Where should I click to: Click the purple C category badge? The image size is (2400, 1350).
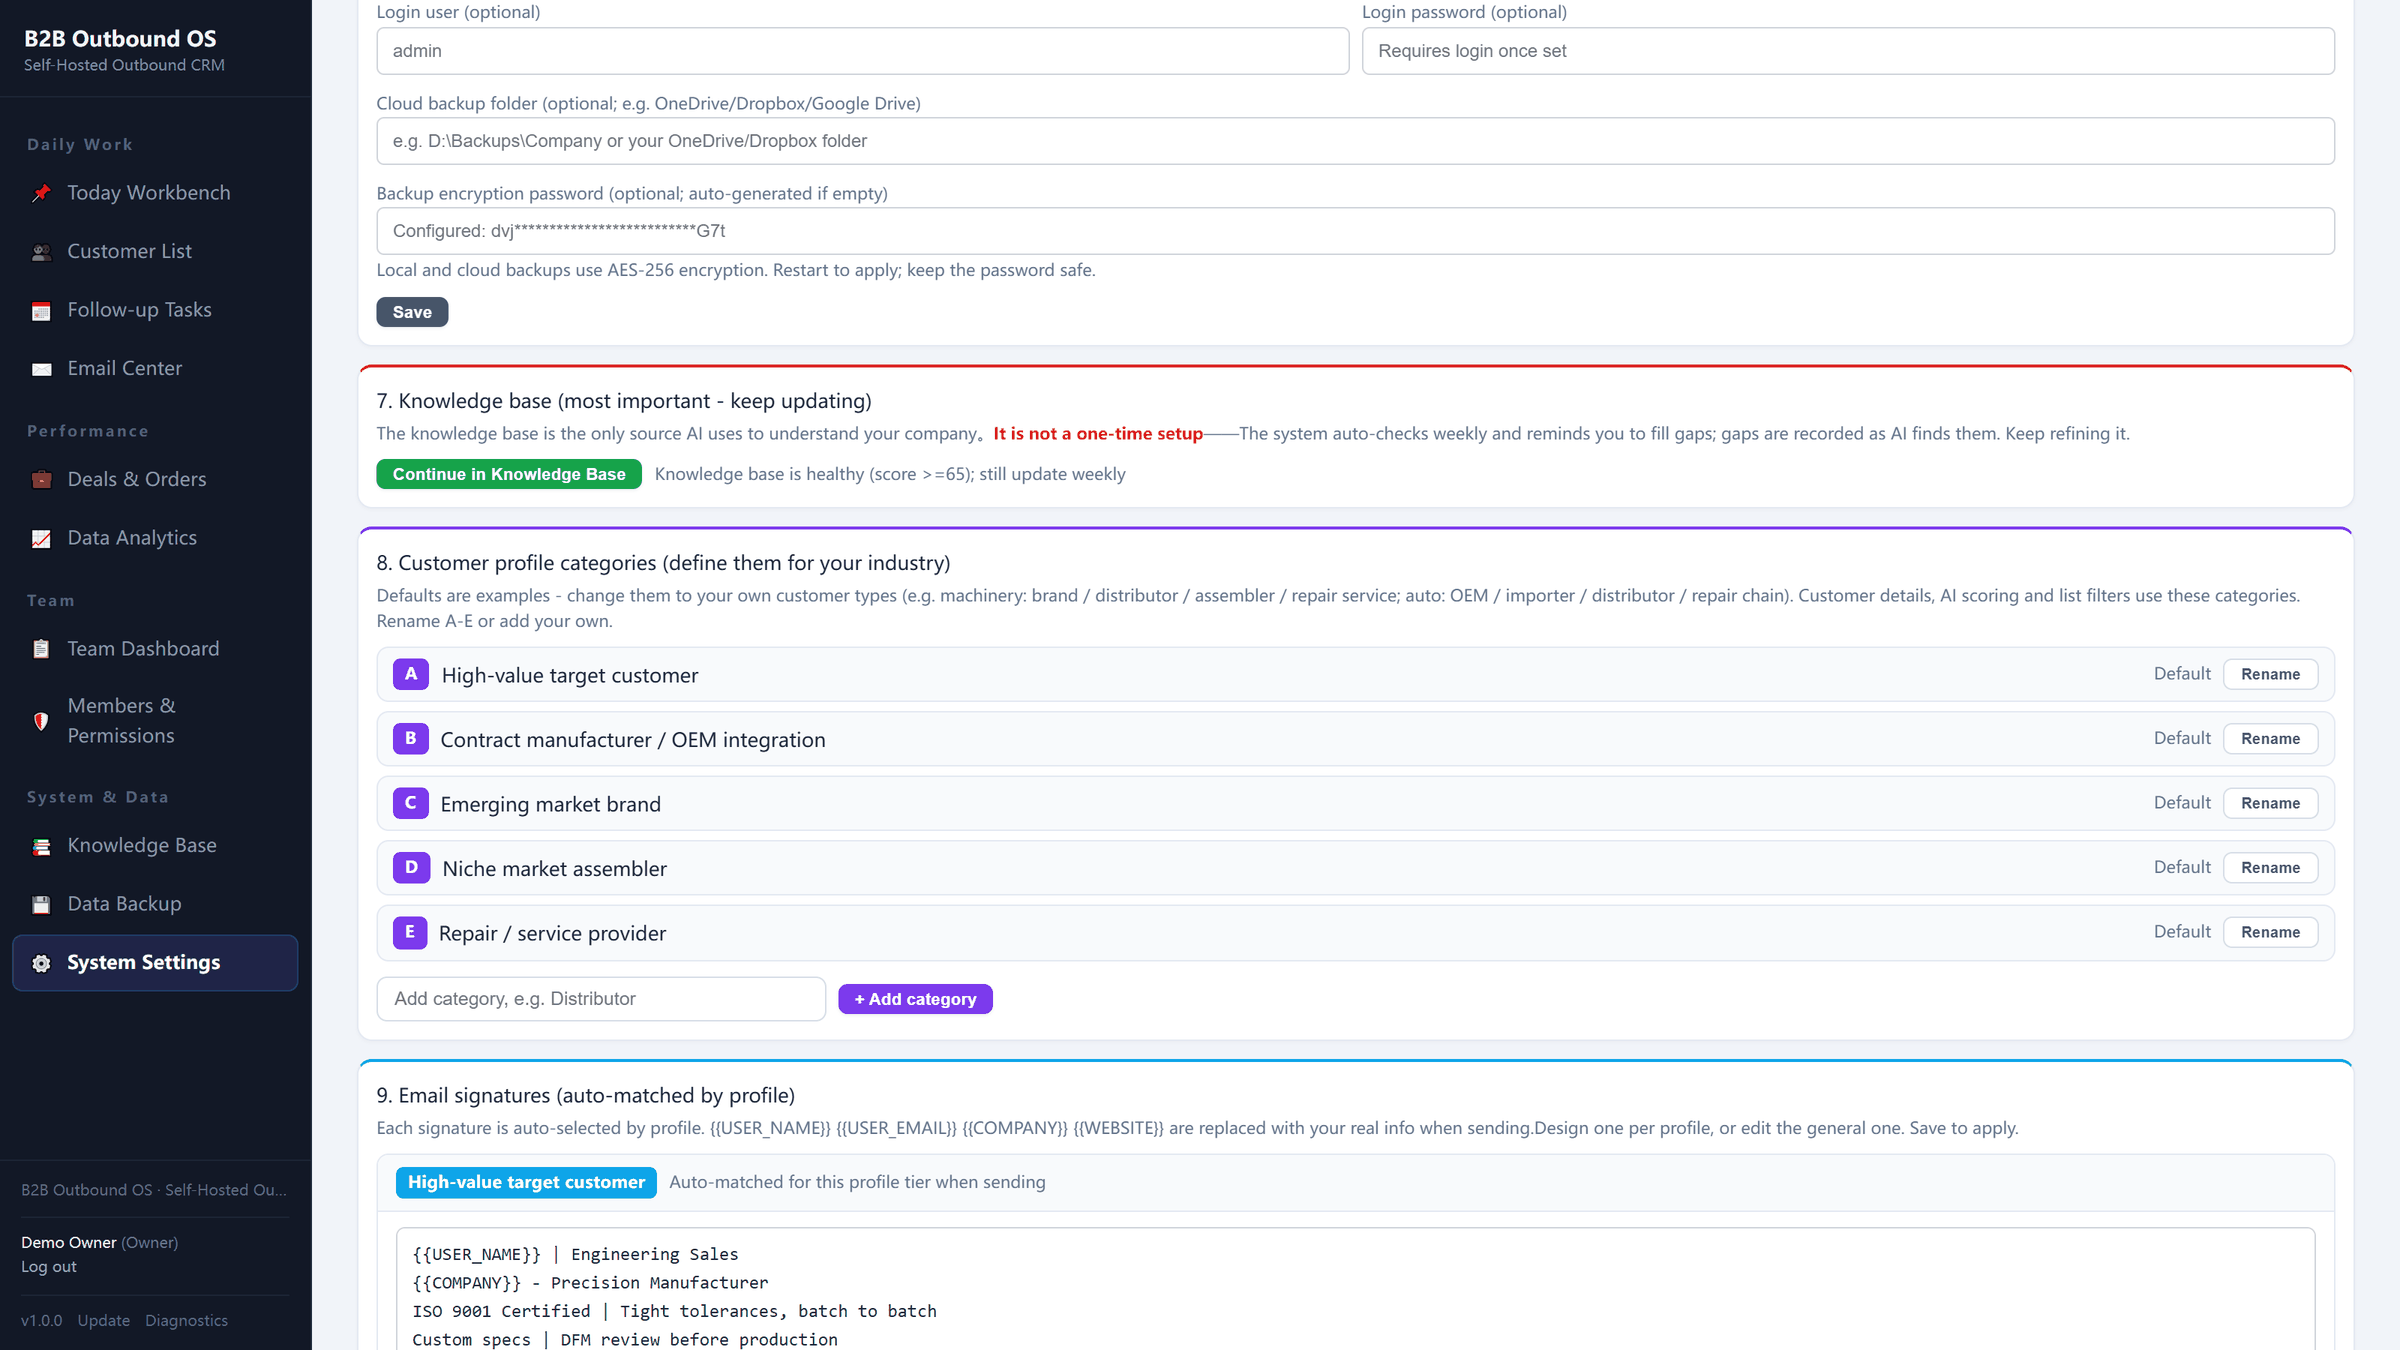[x=410, y=803]
